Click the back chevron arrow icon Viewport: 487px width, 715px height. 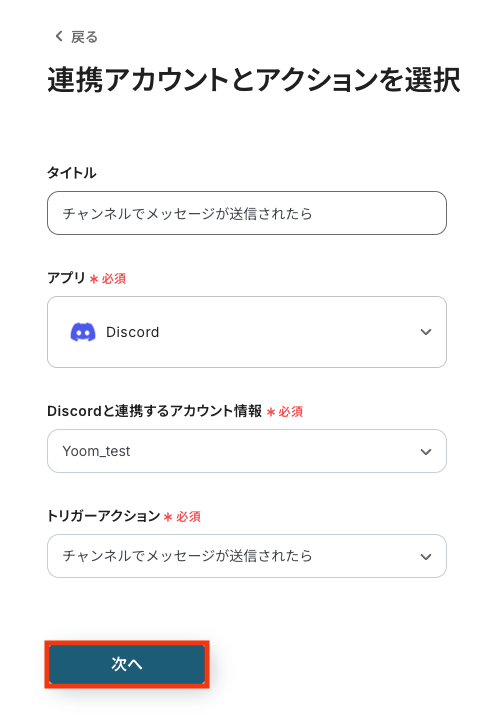[59, 36]
